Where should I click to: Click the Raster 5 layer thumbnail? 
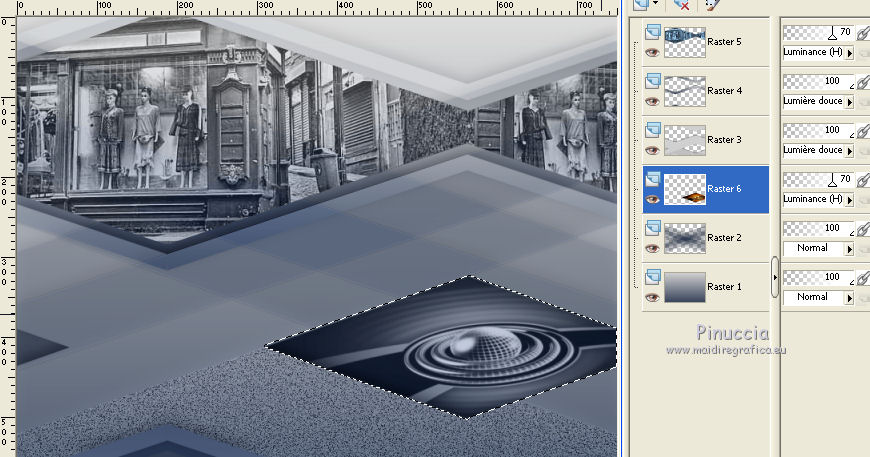(x=685, y=42)
